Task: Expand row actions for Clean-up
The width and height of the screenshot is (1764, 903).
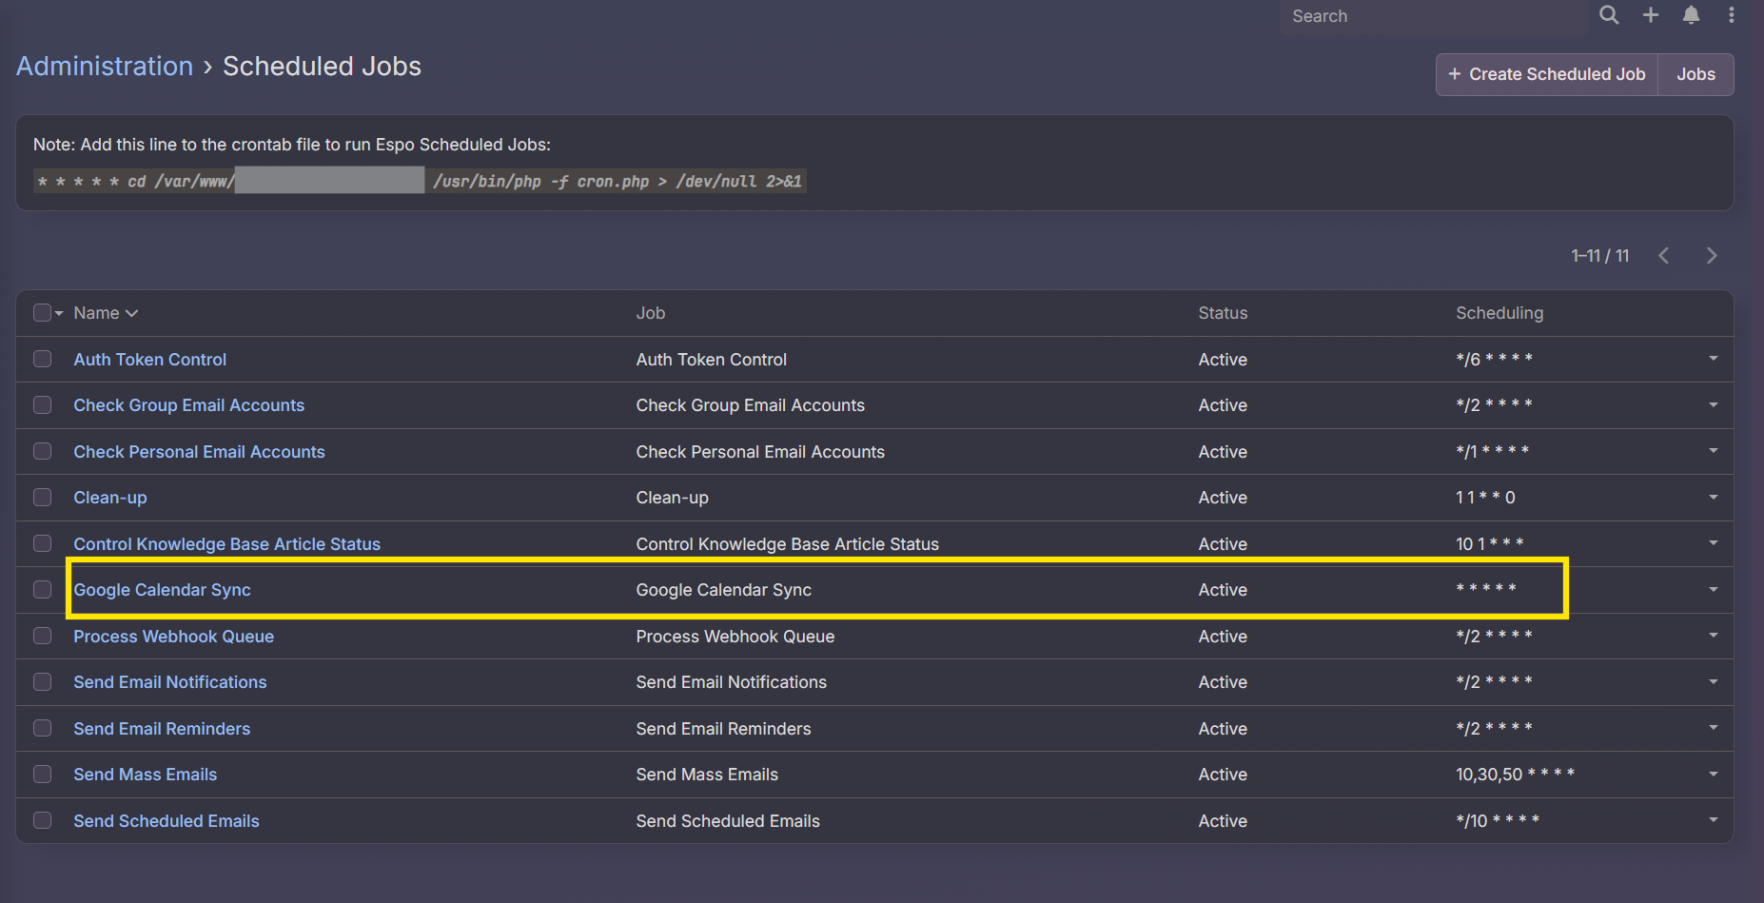Action: pos(1712,498)
